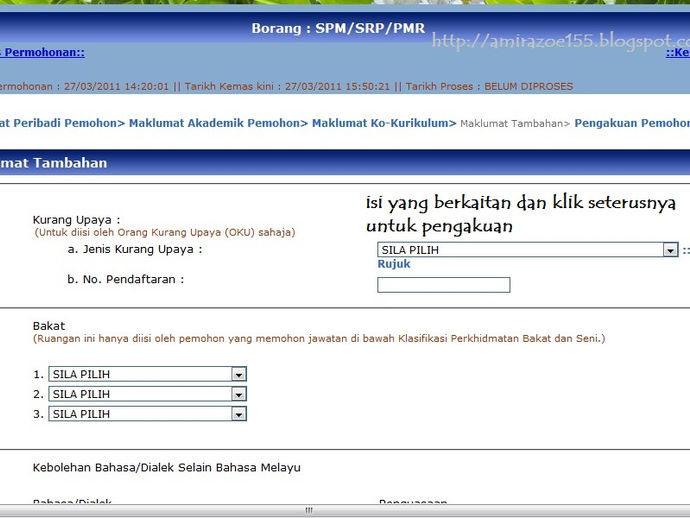This screenshot has width=690, height=518.
Task: Click 'BELUM DIPROSES' status text
Action: (529, 86)
